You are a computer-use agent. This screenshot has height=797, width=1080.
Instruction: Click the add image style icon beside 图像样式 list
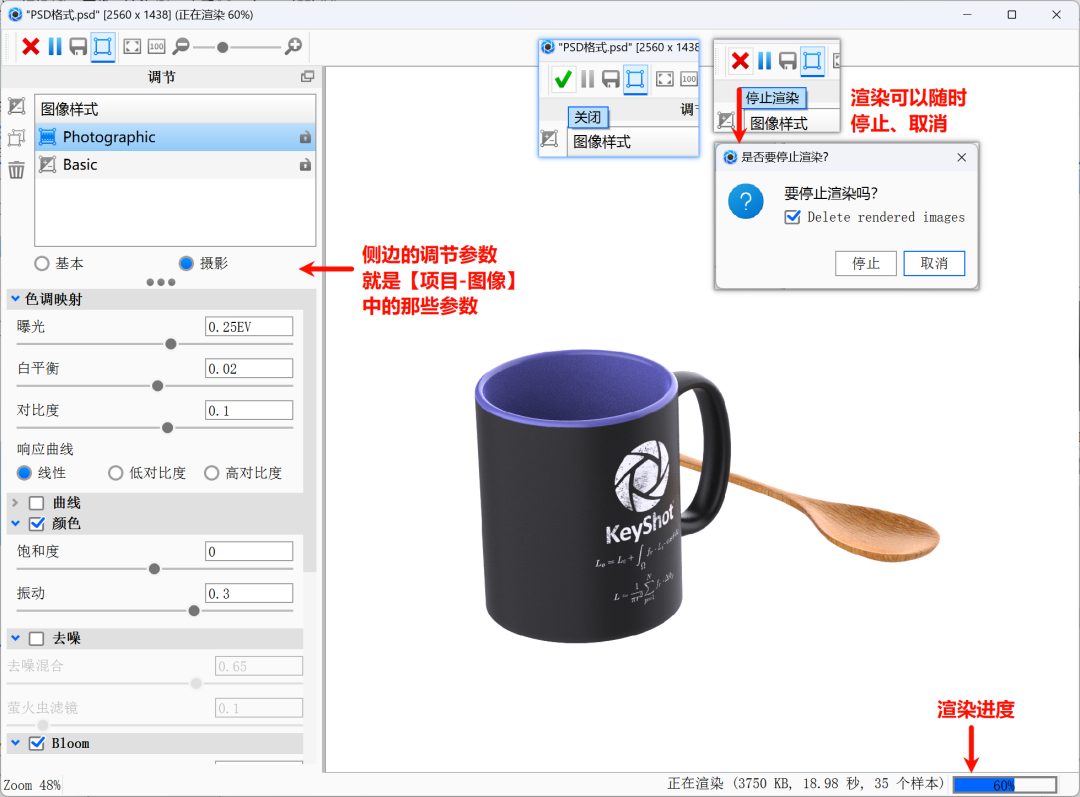17,106
